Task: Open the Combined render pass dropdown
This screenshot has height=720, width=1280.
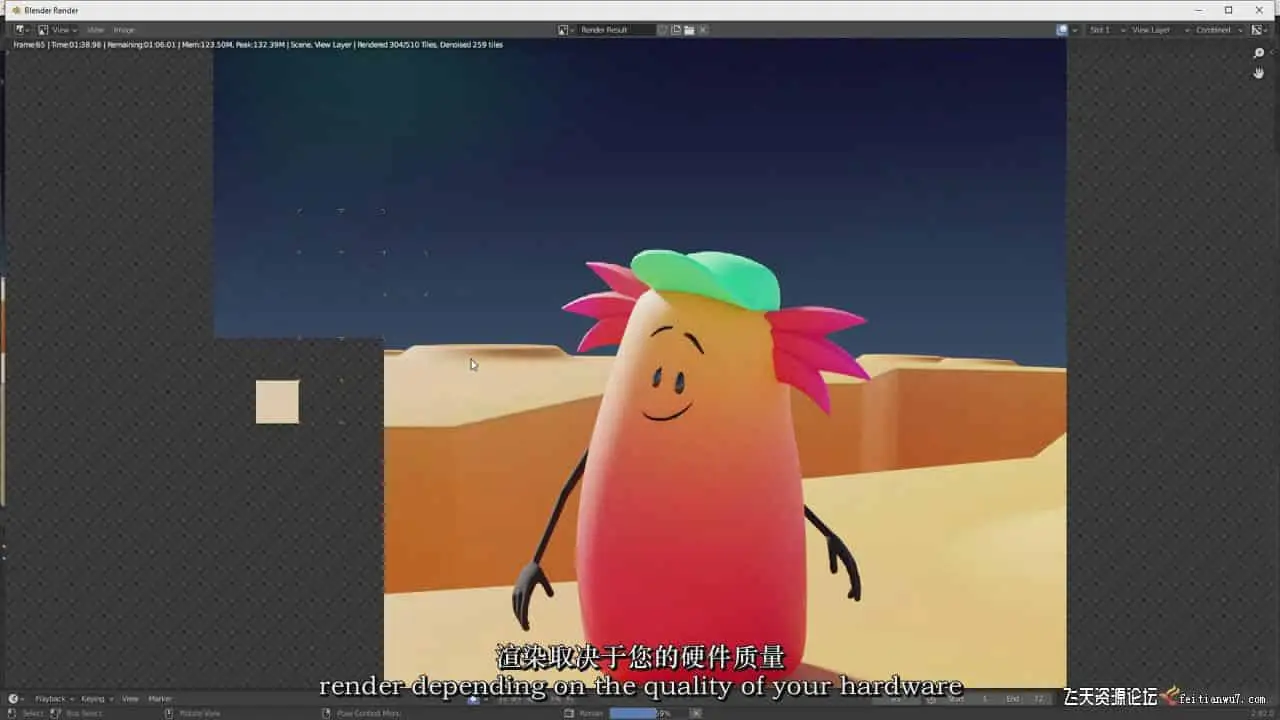Action: [1219, 30]
